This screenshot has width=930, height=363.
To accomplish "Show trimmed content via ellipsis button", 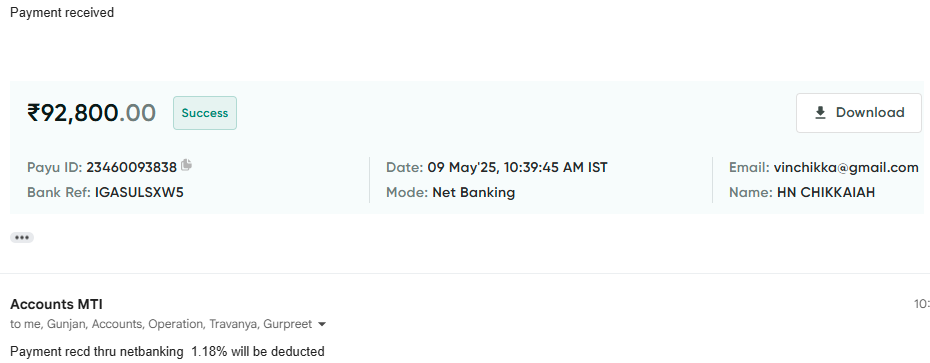I will click(22, 237).
